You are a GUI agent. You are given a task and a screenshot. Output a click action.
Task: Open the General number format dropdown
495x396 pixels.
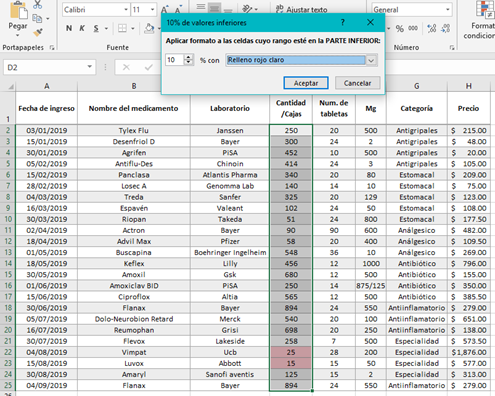point(447,10)
